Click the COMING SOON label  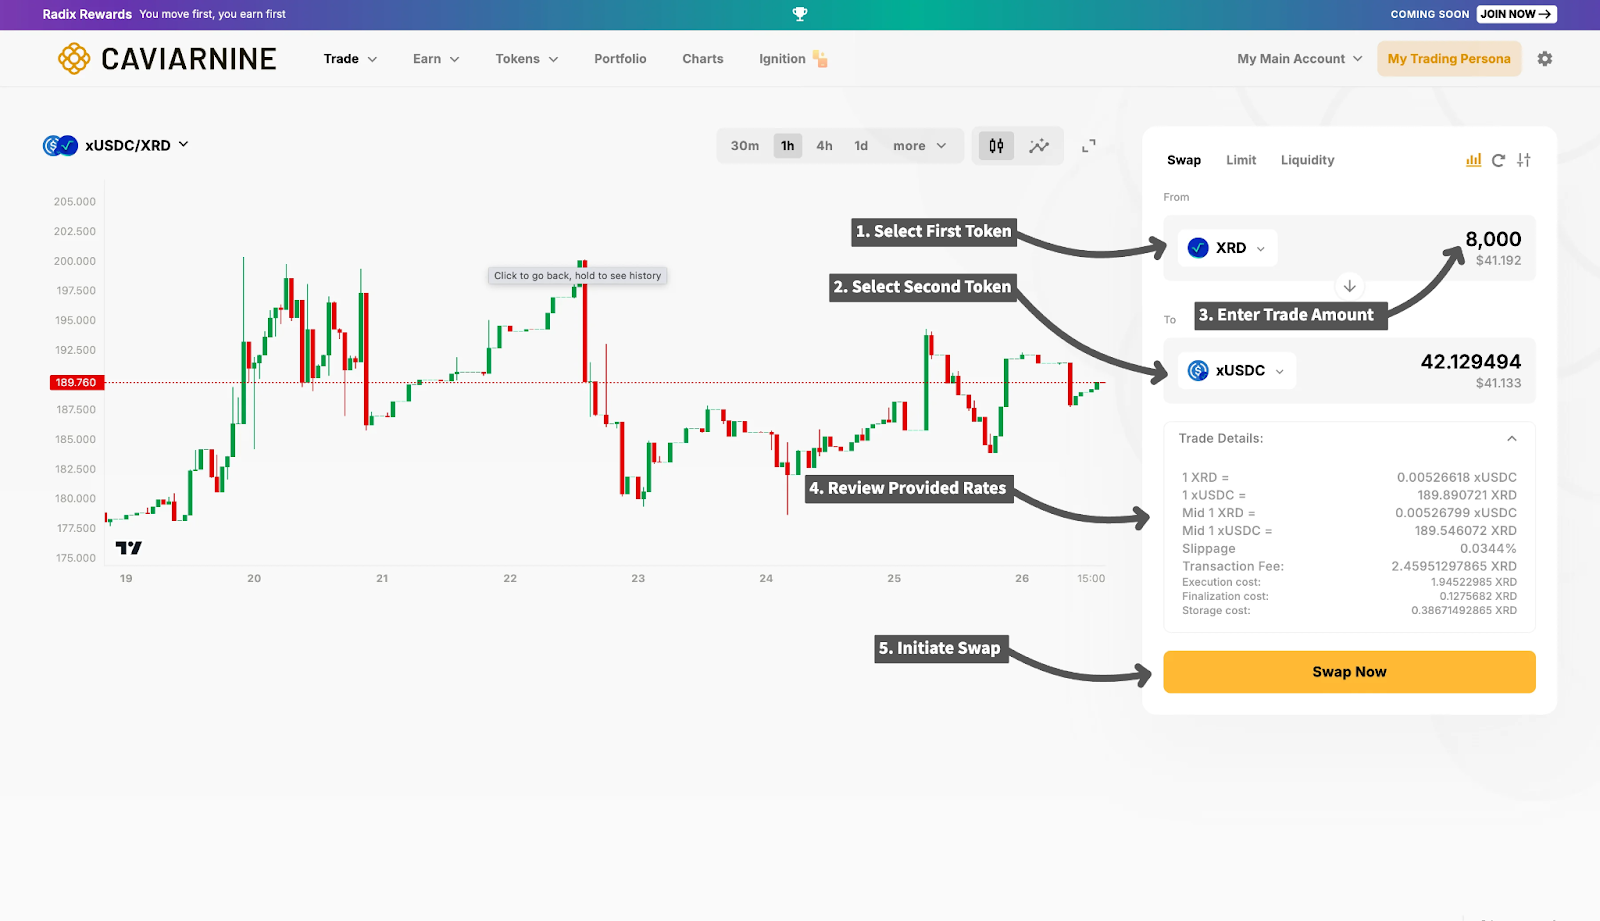click(1429, 14)
